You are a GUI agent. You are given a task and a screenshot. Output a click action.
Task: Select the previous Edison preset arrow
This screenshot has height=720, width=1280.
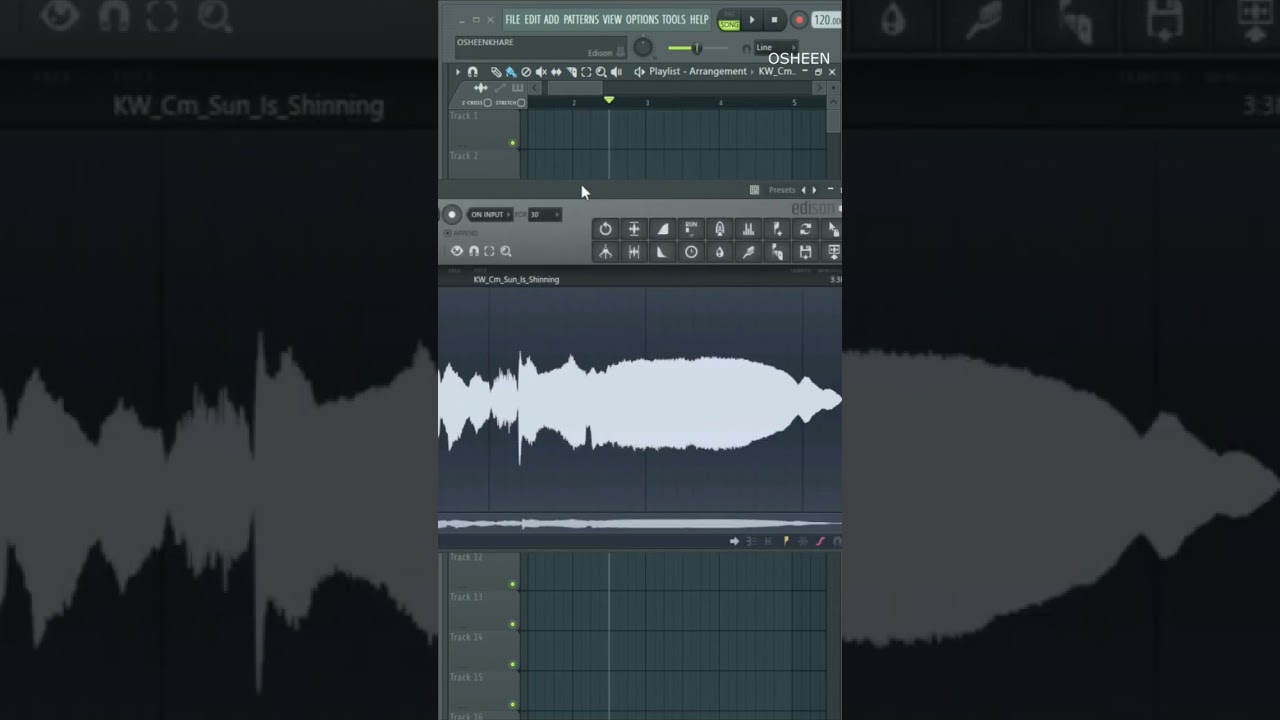pos(803,190)
